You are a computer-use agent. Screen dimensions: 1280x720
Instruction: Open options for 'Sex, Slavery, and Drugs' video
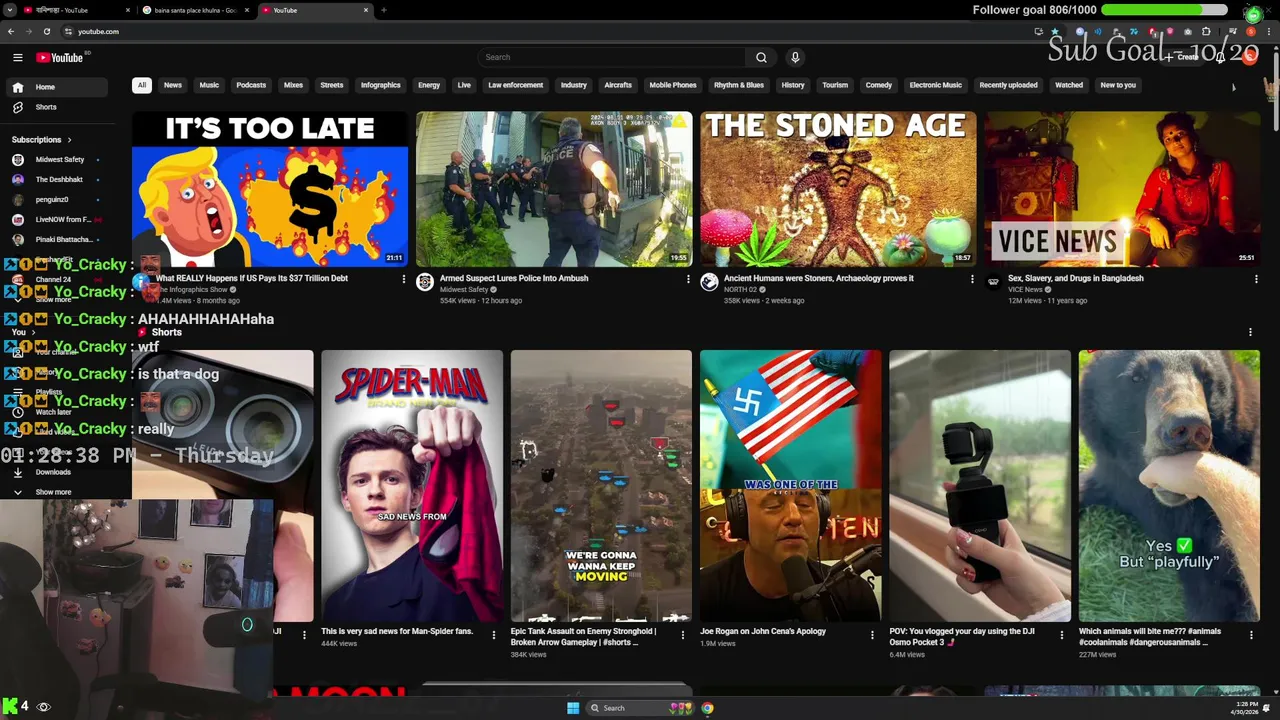coord(1256,279)
